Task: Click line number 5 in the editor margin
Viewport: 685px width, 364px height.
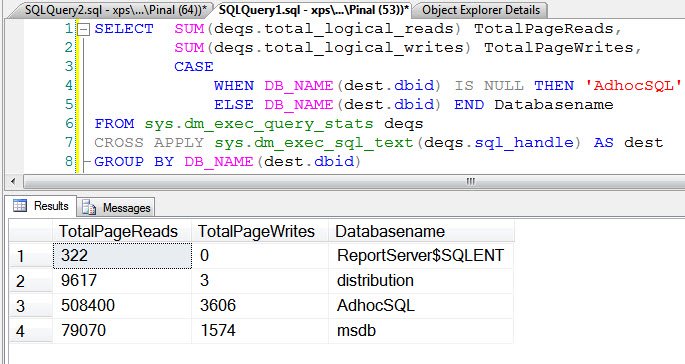Action: (69, 105)
